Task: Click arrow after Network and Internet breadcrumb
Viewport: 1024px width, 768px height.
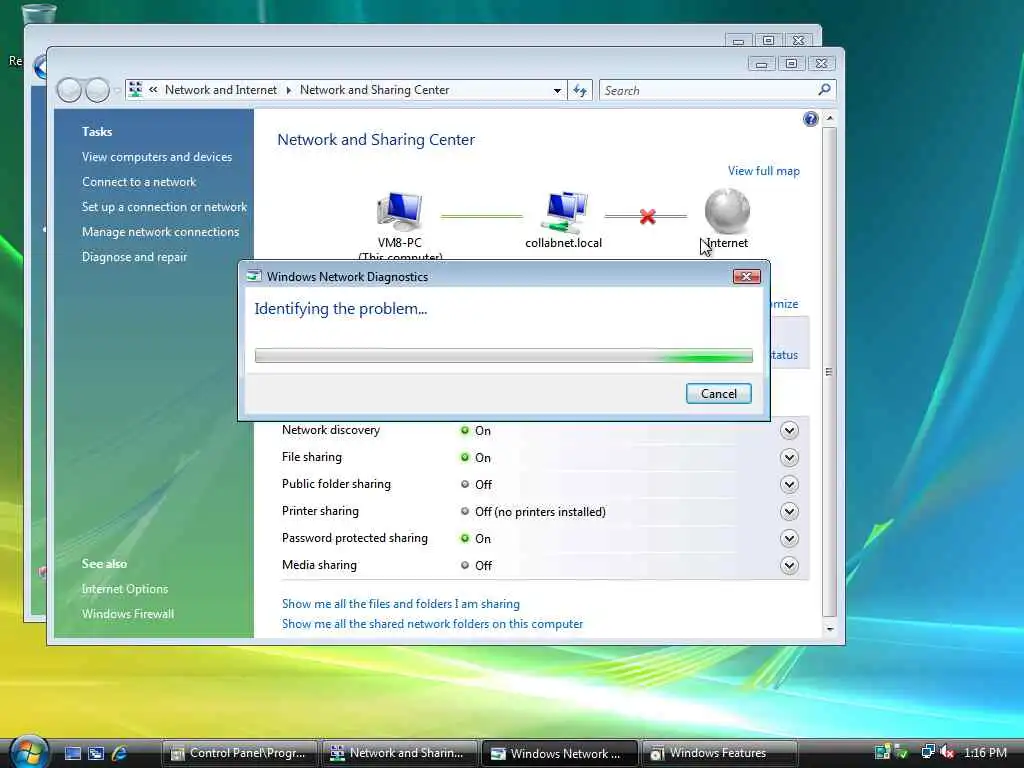Action: 289,90
